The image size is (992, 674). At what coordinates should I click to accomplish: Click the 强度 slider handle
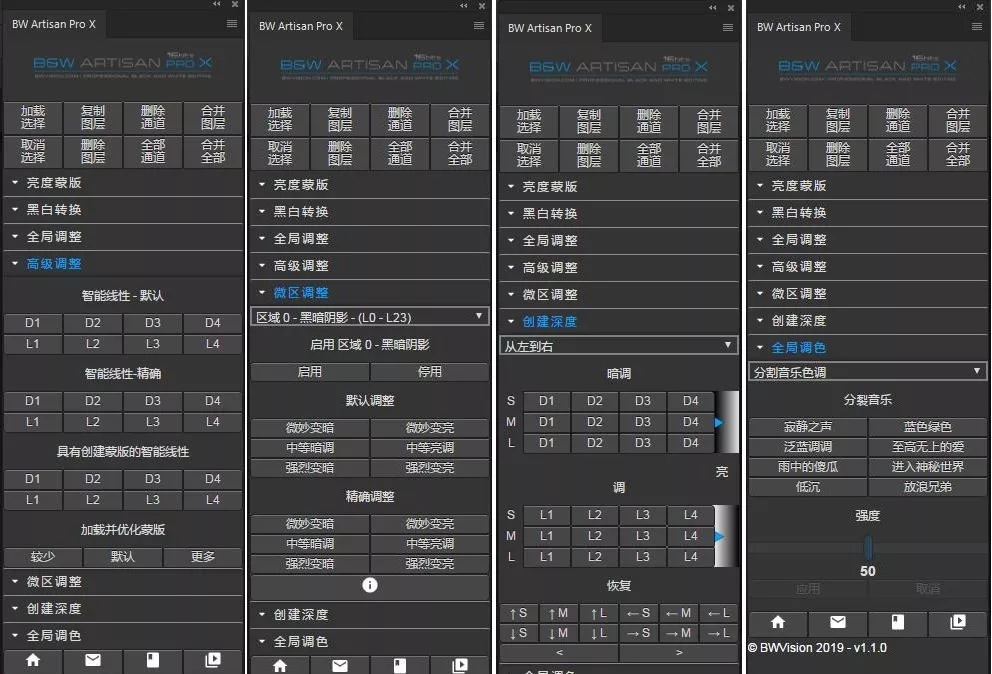pyautogui.click(x=868, y=548)
